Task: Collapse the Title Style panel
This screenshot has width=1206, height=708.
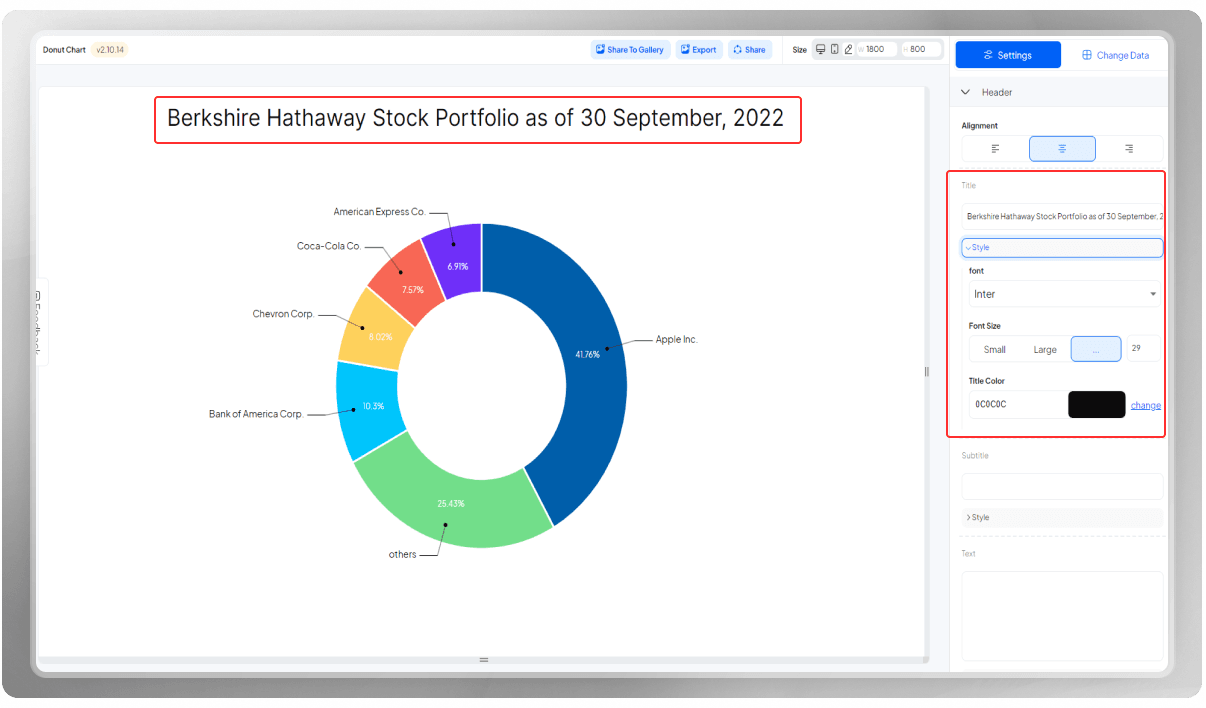Action: pos(1062,247)
